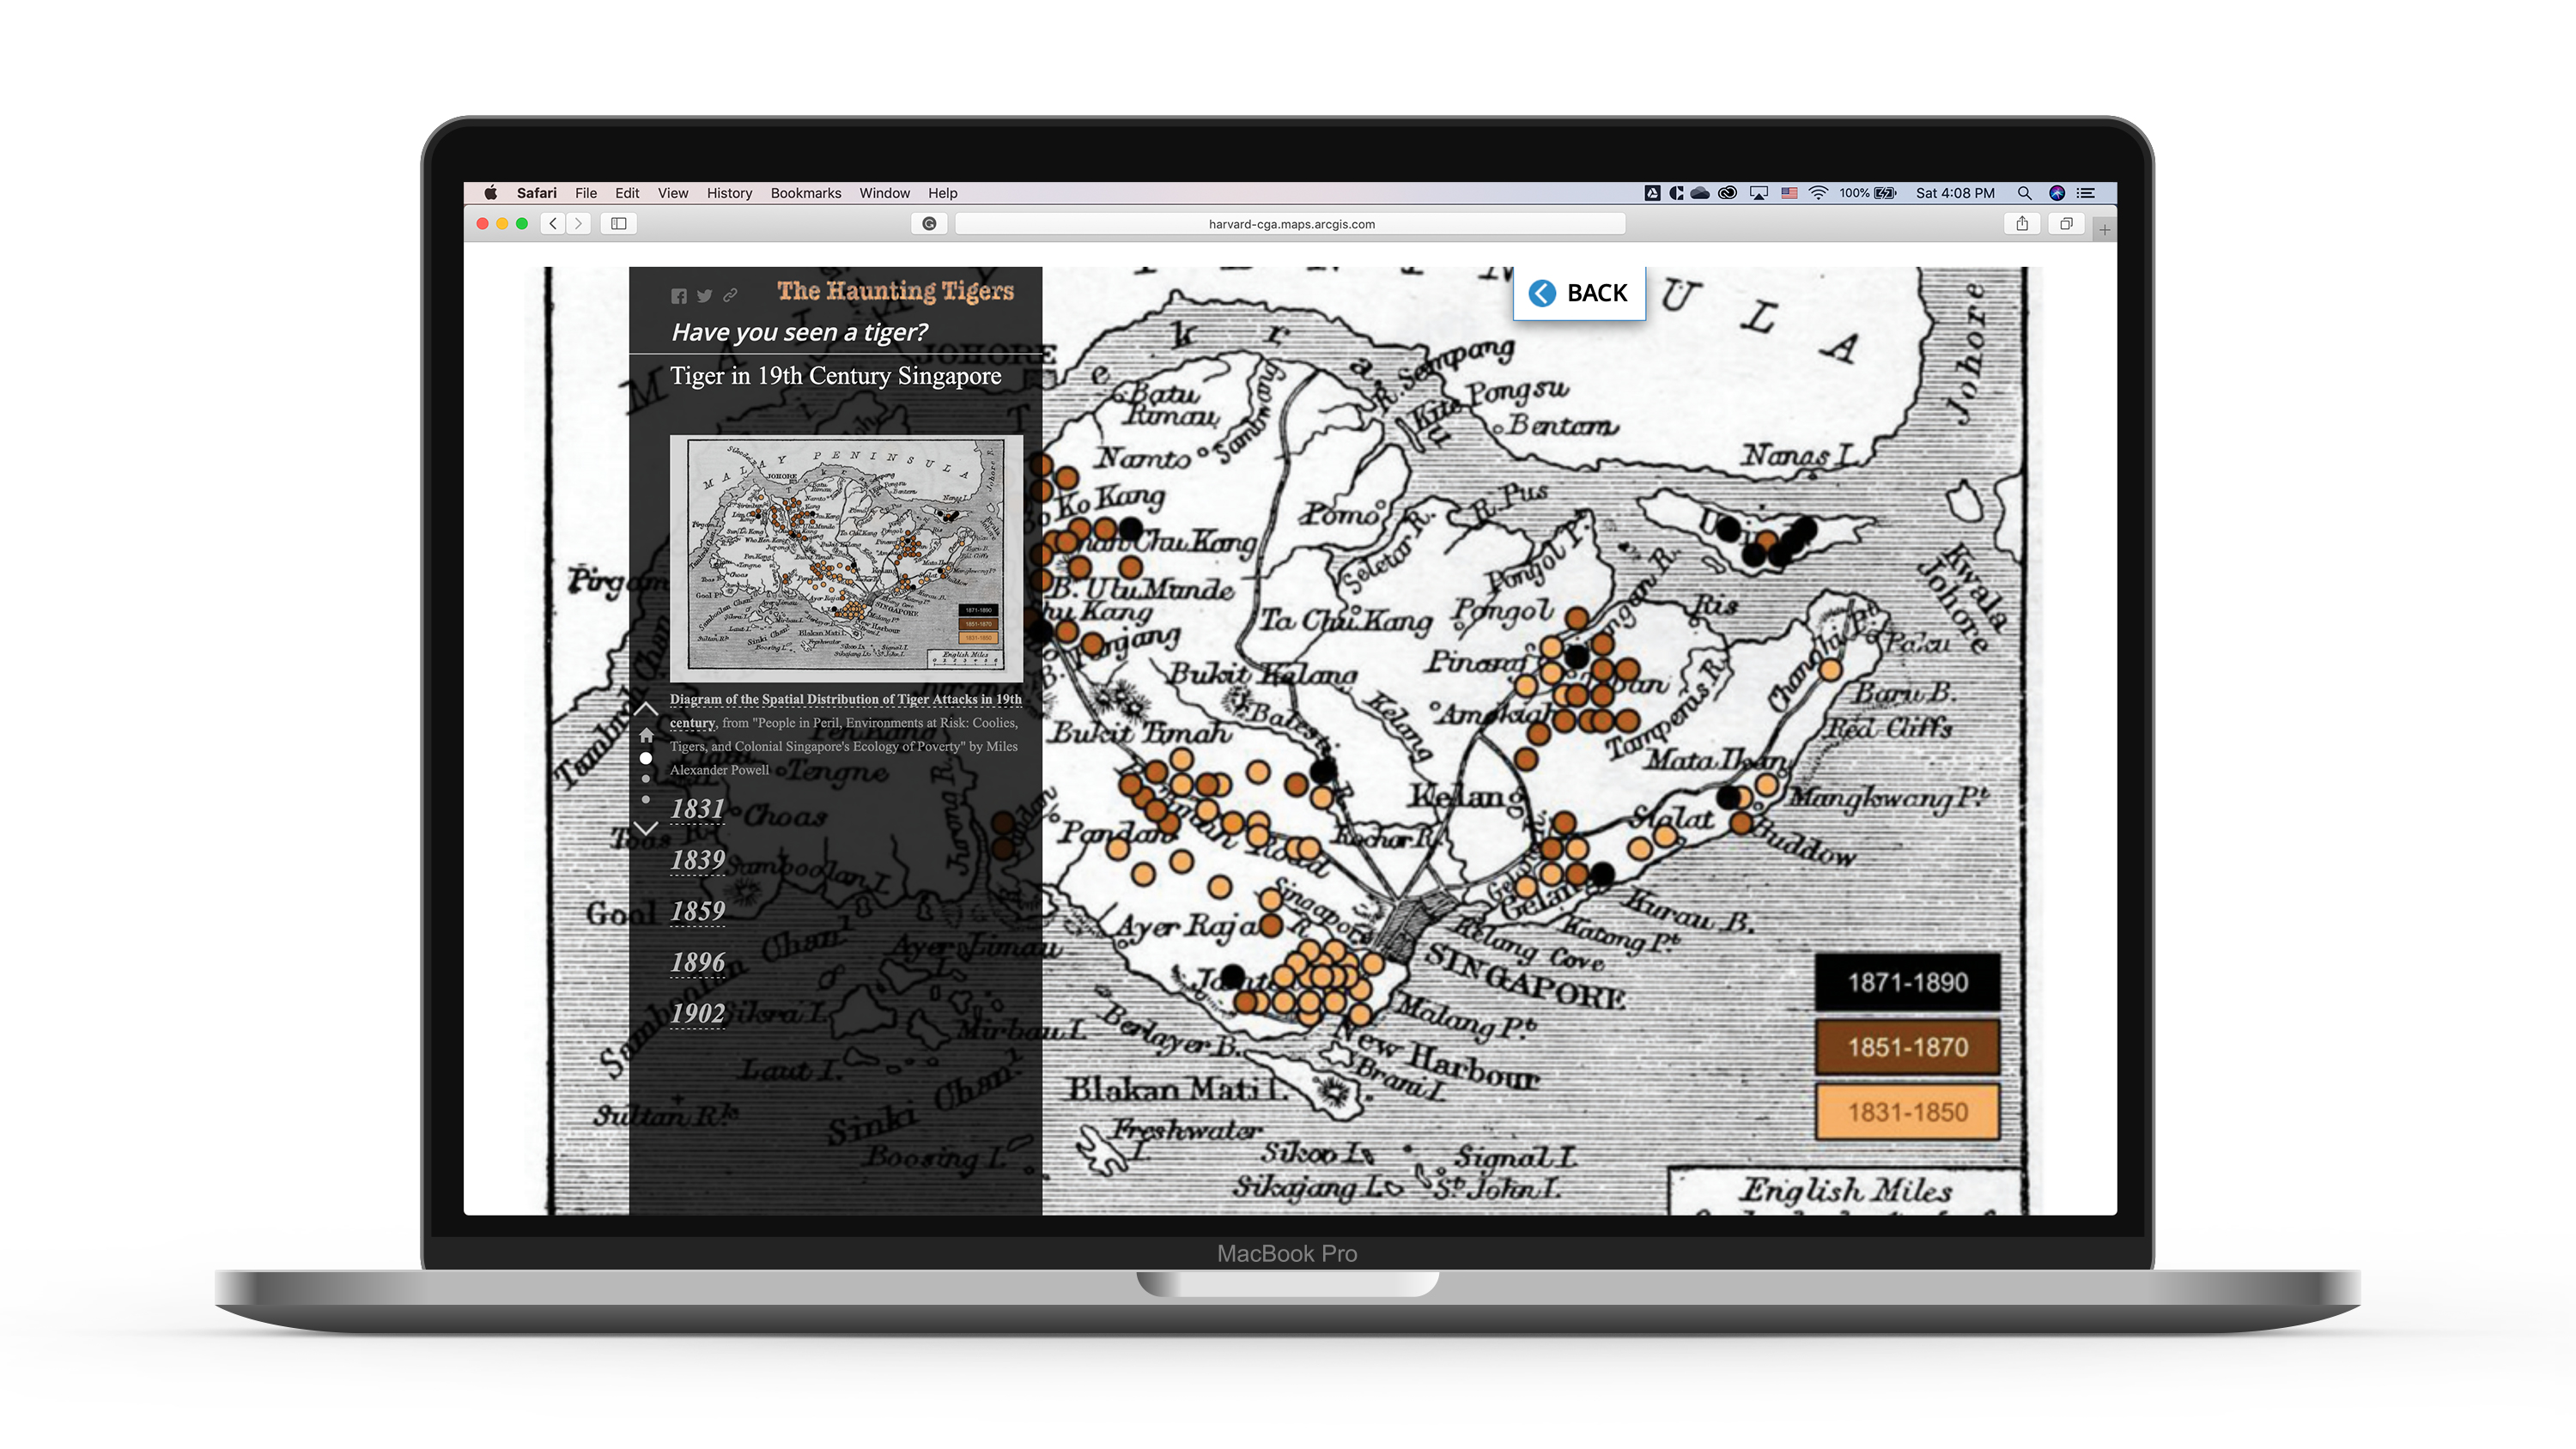
Task: Select the current white section dot
Action: (x=646, y=758)
